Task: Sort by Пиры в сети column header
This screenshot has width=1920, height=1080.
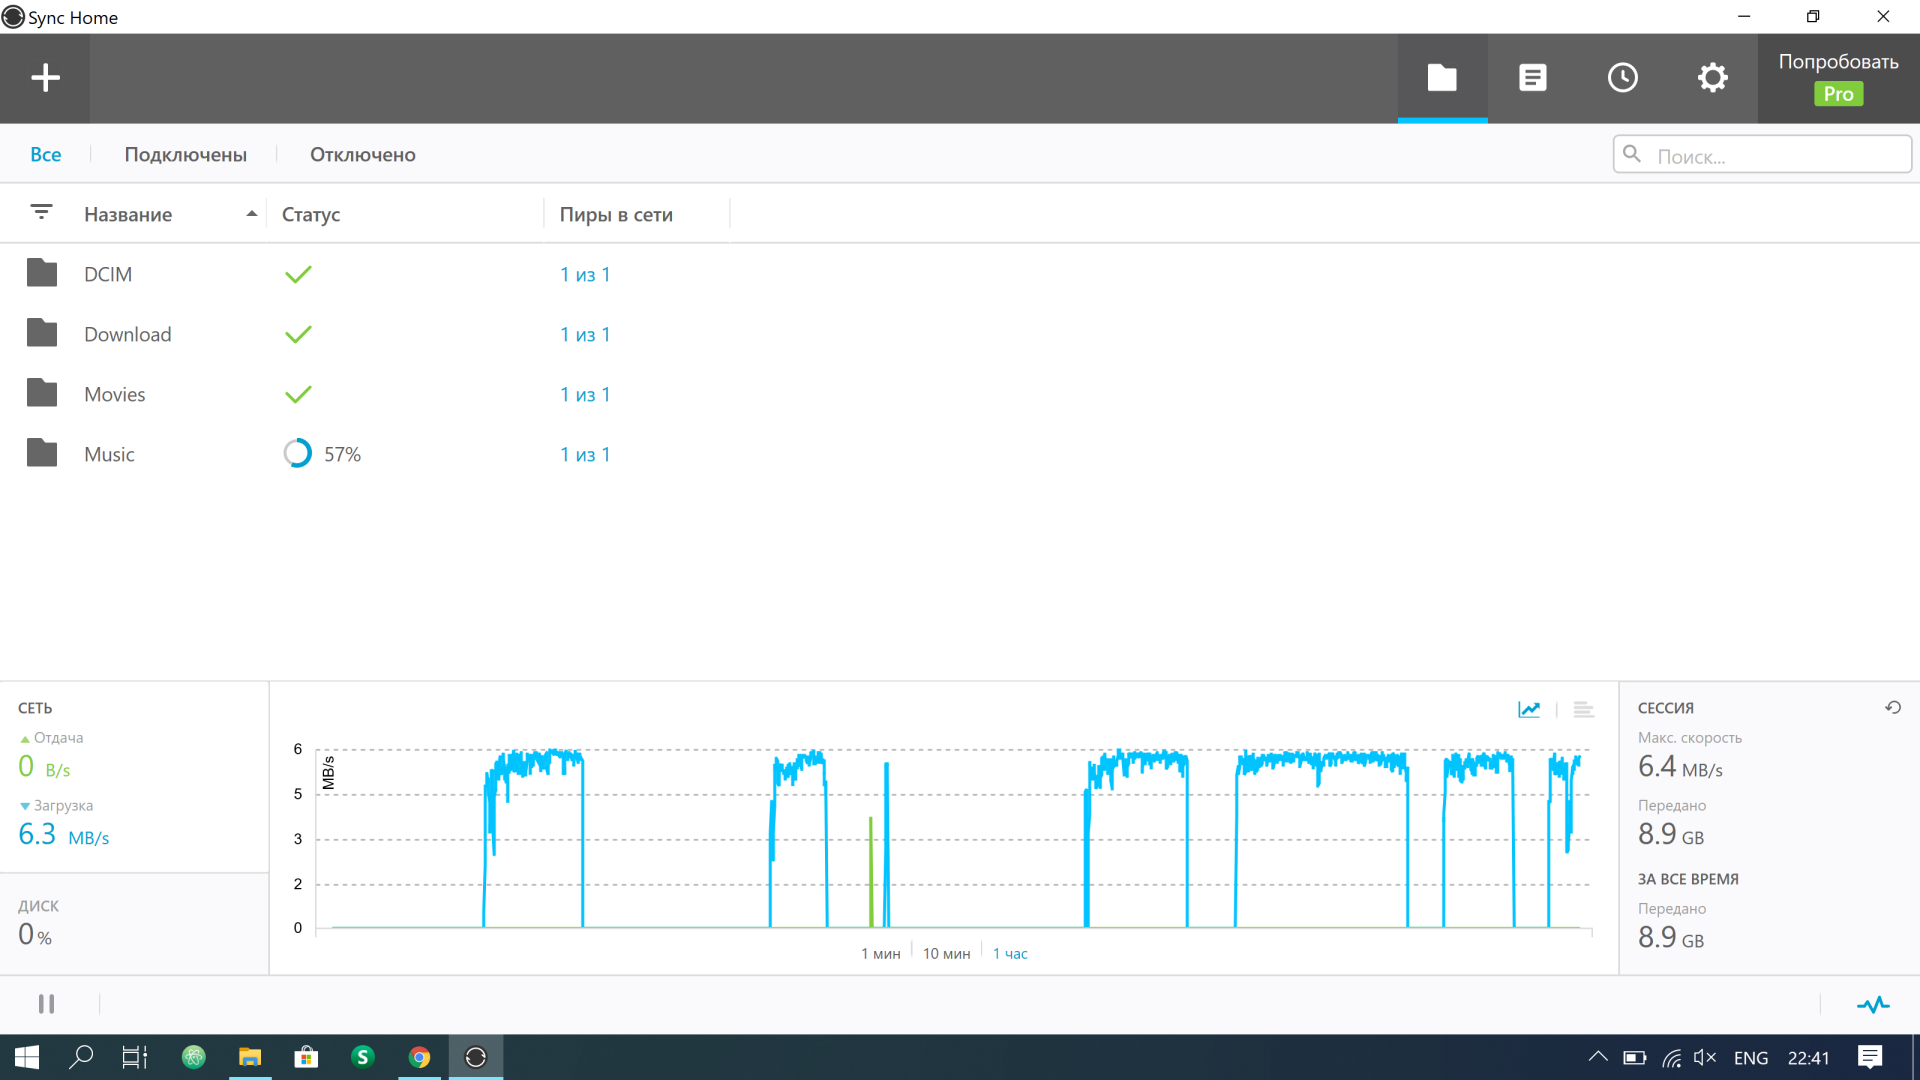Action: (616, 214)
